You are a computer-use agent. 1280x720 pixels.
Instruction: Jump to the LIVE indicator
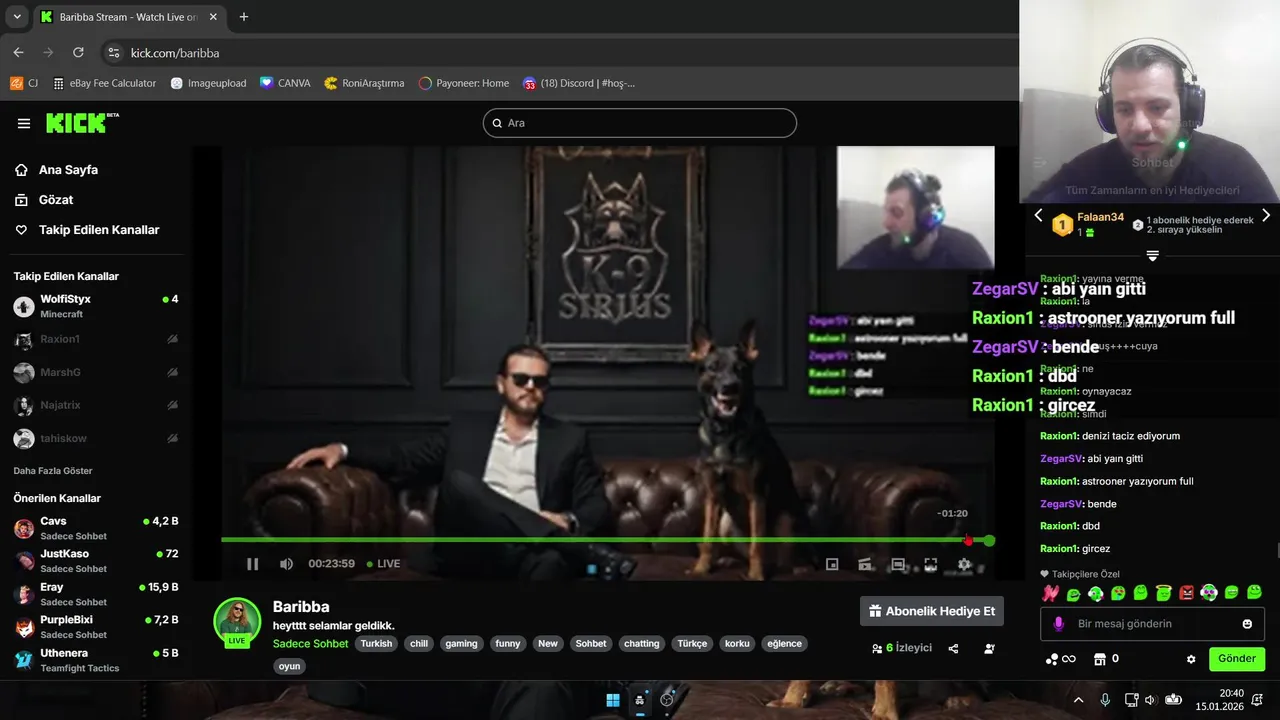point(384,564)
